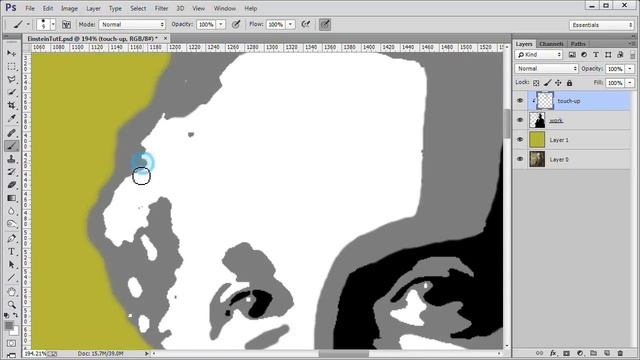The width and height of the screenshot is (640, 360).
Task: Select the Eraser tool
Action: click(x=11, y=185)
